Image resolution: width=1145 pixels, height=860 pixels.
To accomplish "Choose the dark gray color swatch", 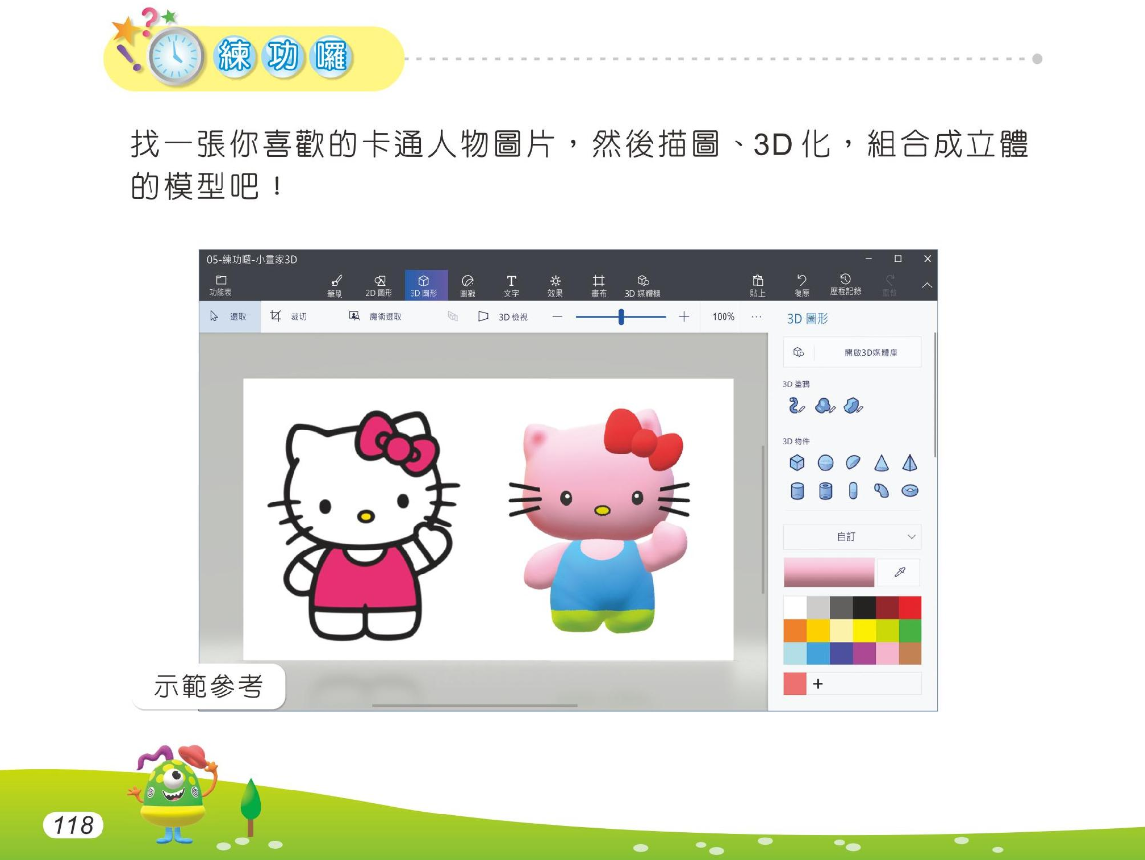I will (840, 607).
